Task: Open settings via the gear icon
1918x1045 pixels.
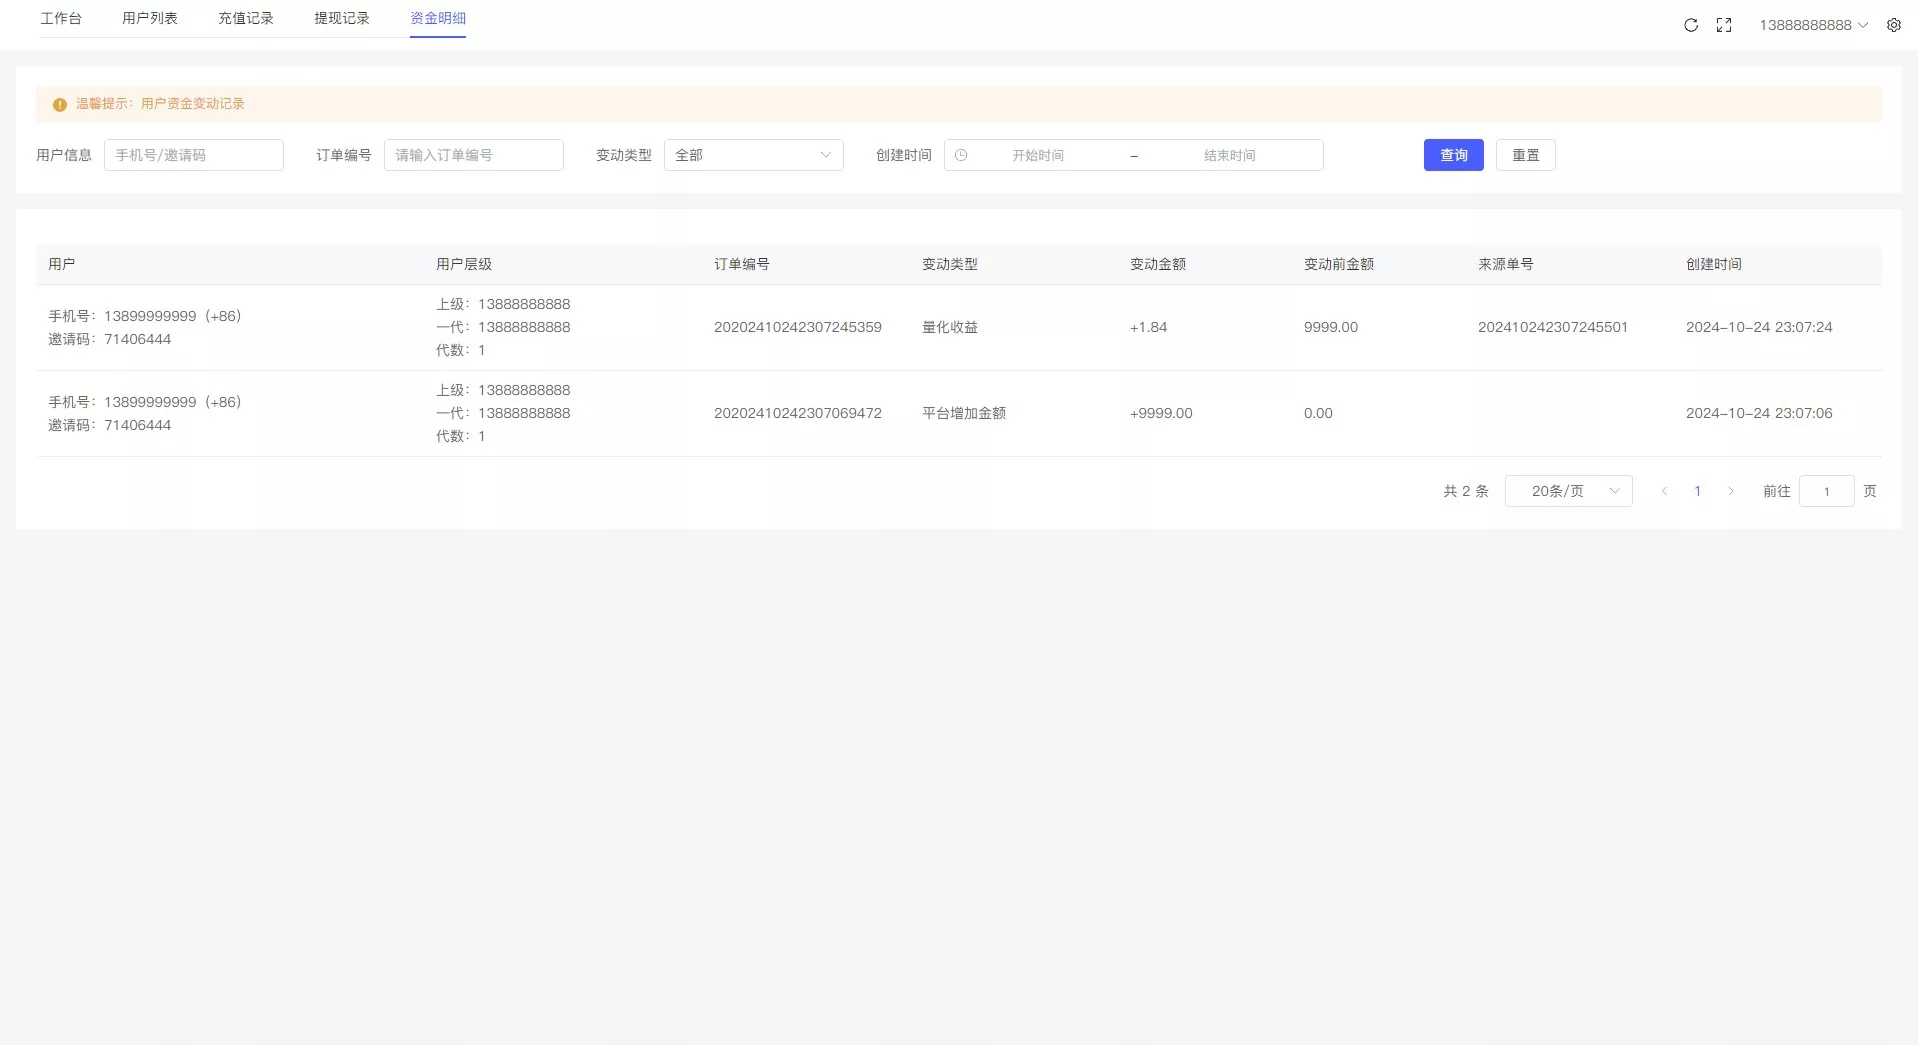Action: (x=1893, y=25)
